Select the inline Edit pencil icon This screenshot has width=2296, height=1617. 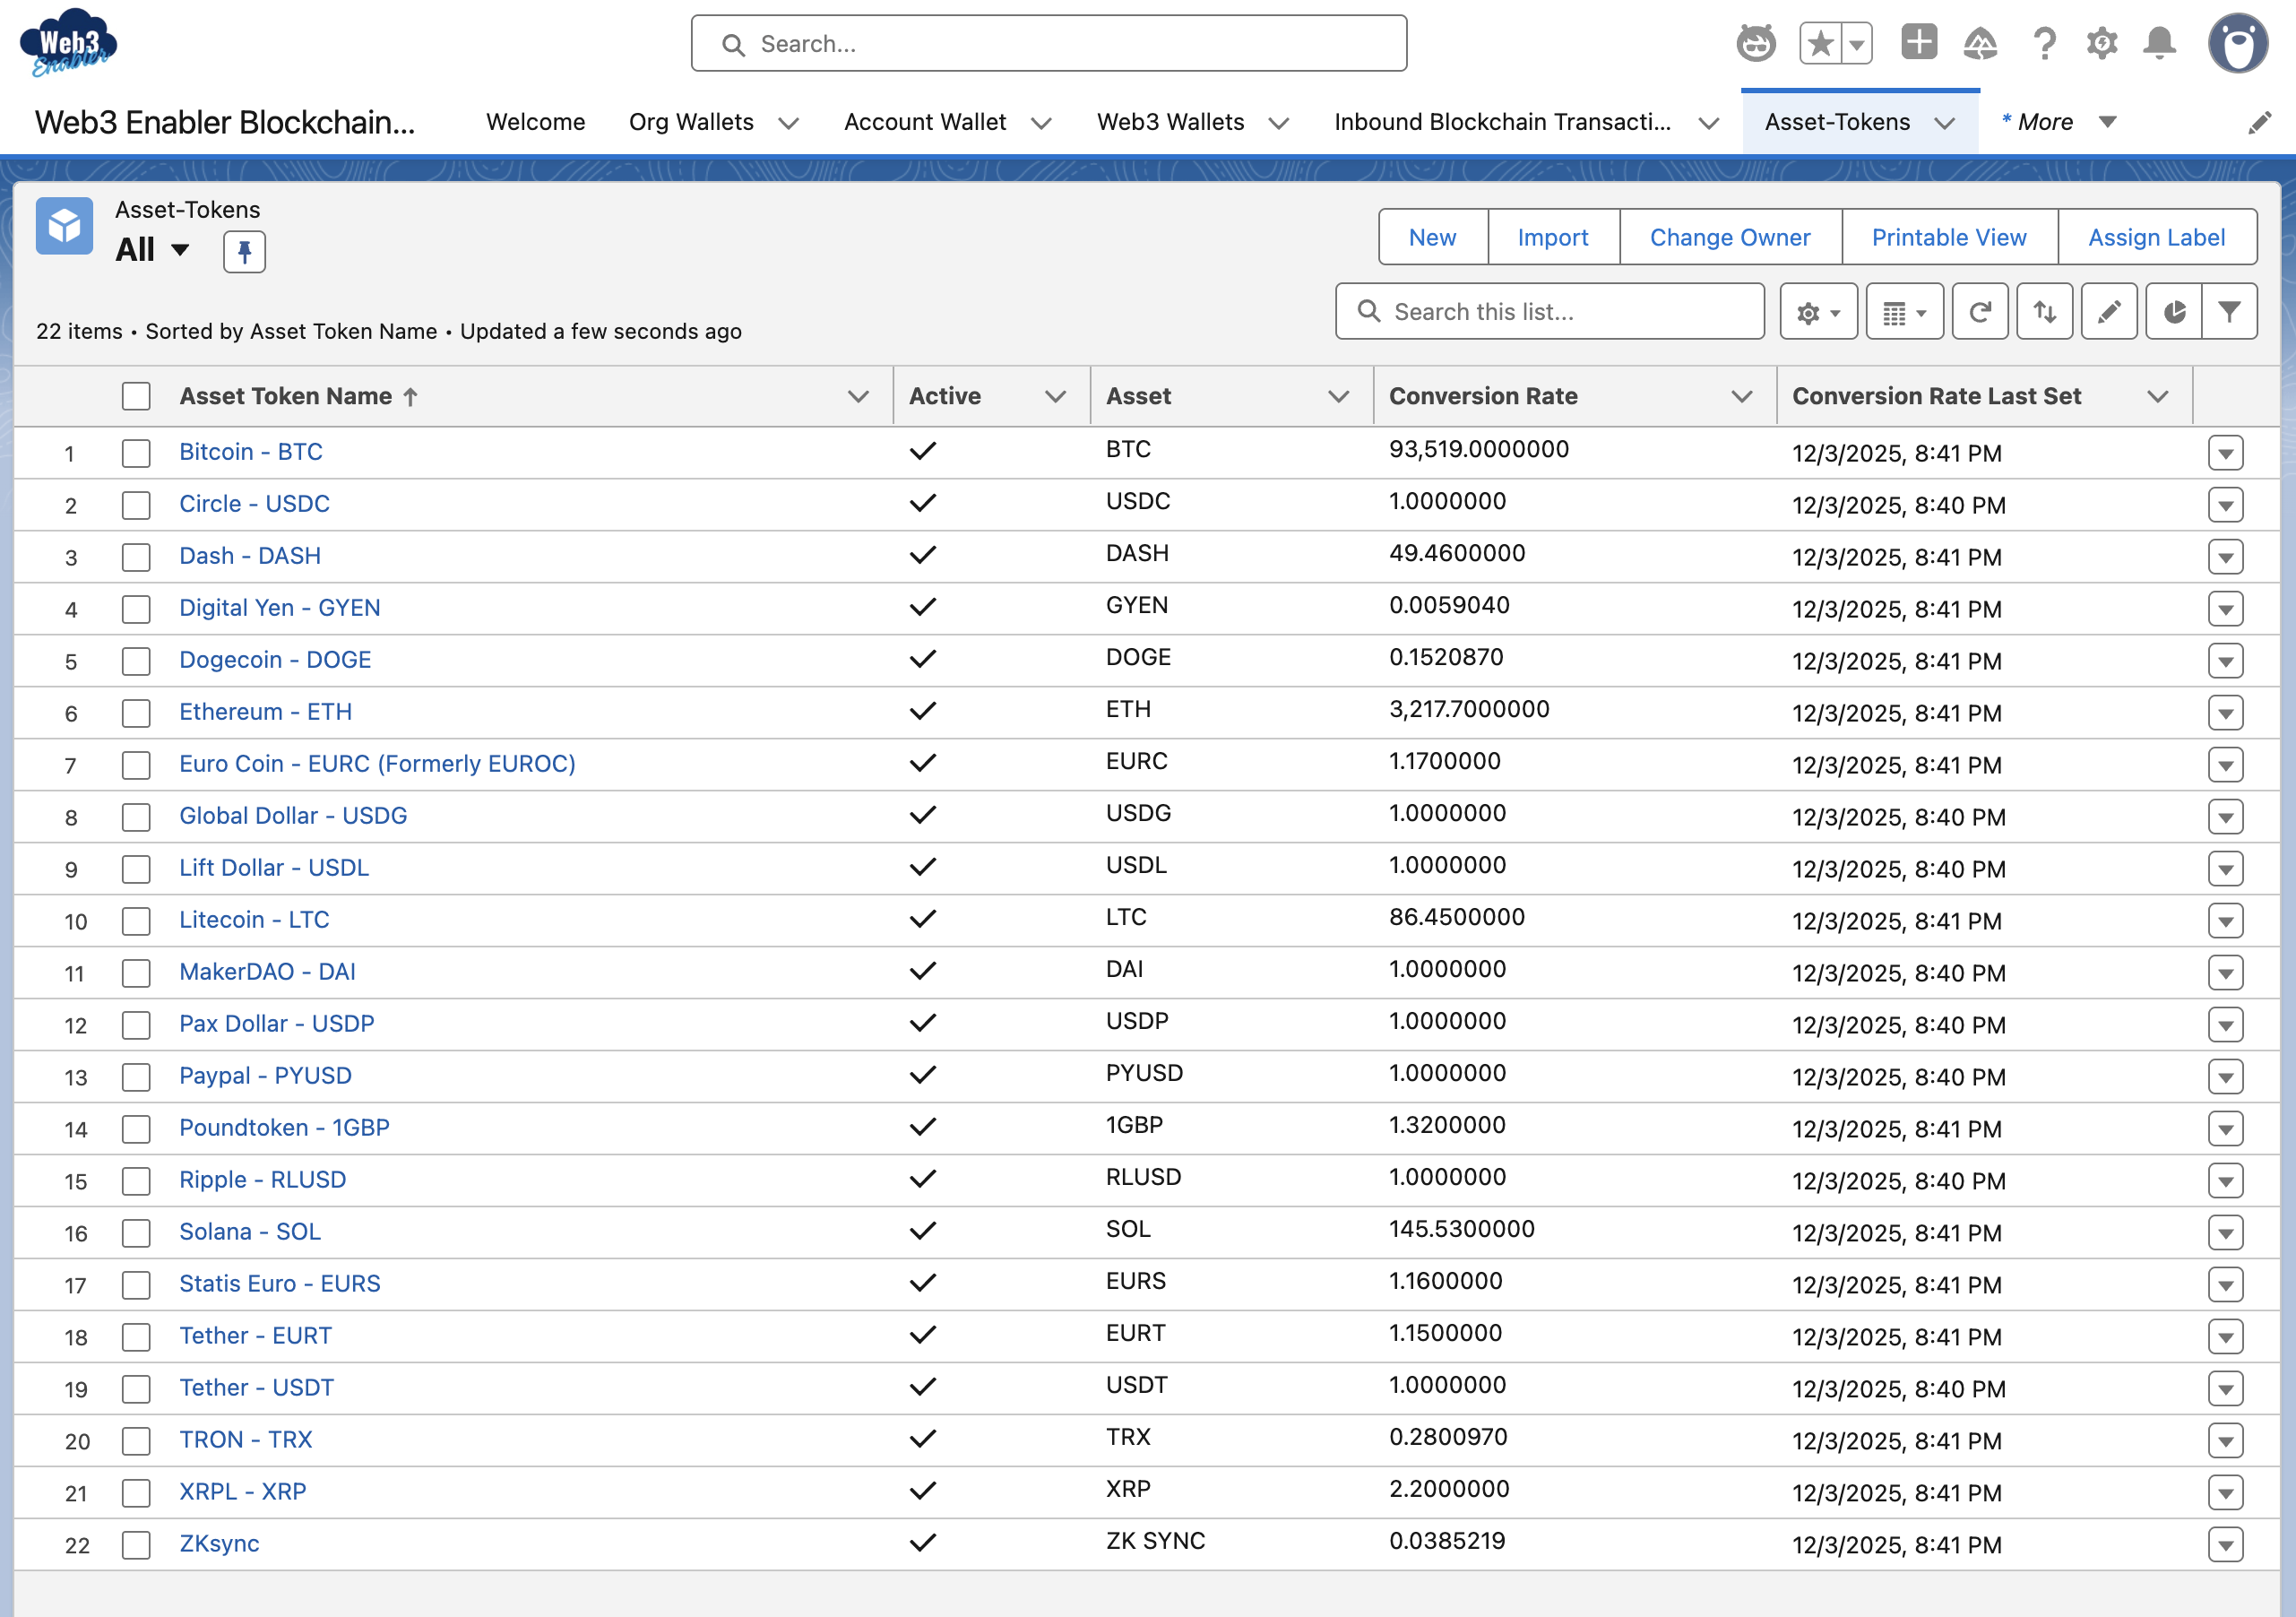[2110, 311]
